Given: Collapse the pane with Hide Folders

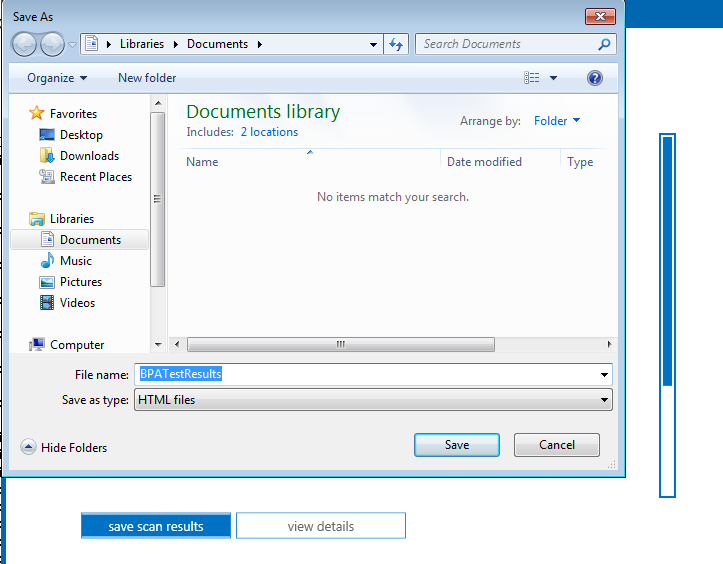Looking at the screenshot, I should coord(64,447).
